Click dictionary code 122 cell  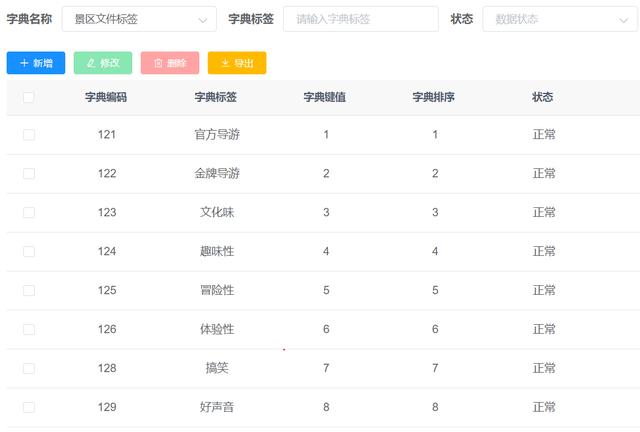[107, 174]
